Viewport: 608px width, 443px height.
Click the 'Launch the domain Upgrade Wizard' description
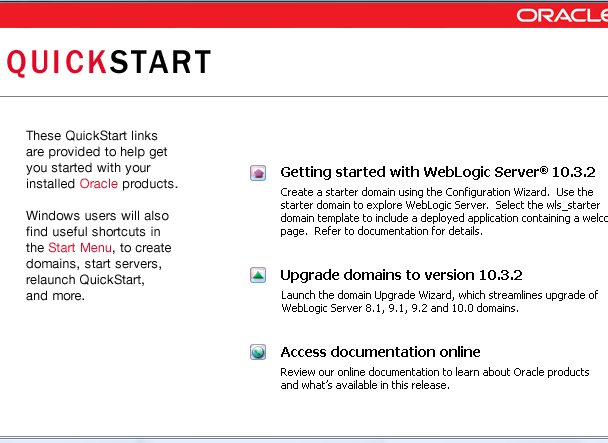point(439,301)
